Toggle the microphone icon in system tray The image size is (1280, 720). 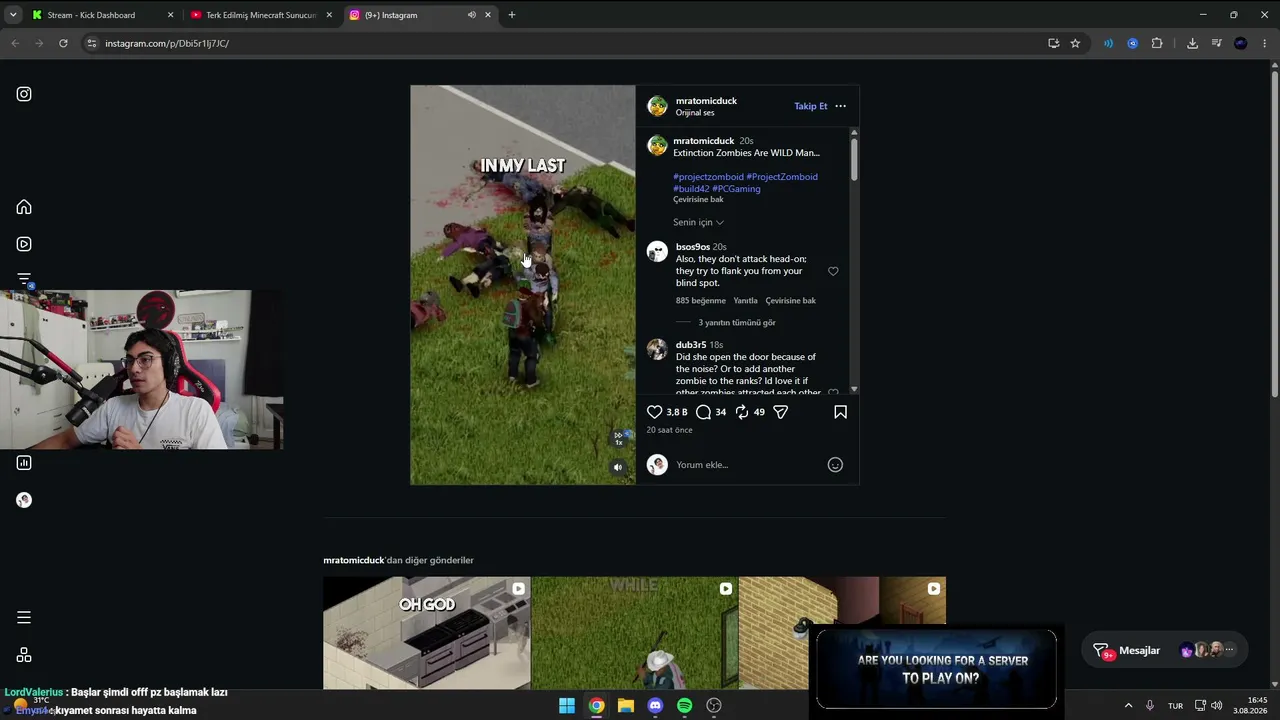tap(1150, 706)
